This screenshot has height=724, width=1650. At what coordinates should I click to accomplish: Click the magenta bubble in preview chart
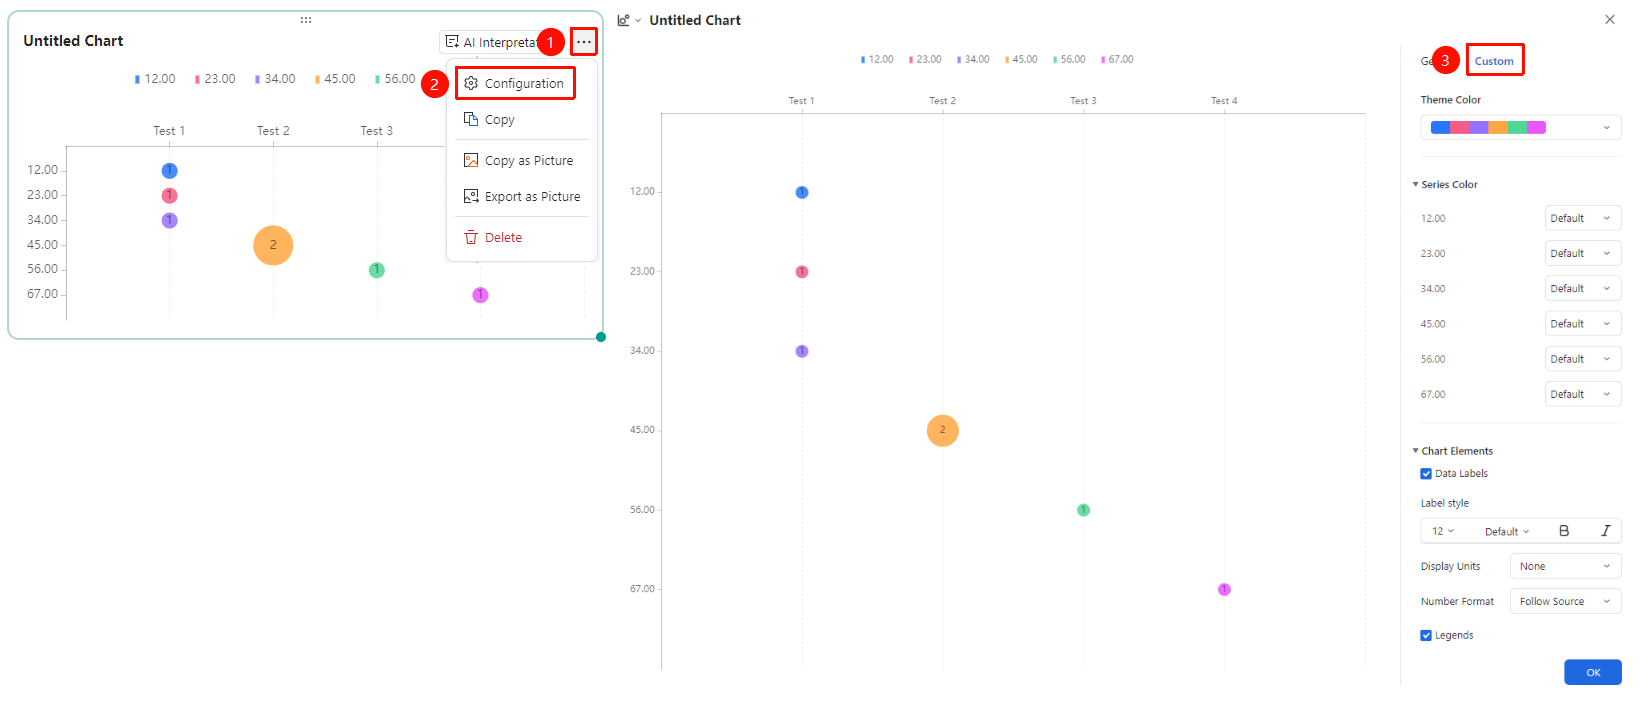[1224, 589]
